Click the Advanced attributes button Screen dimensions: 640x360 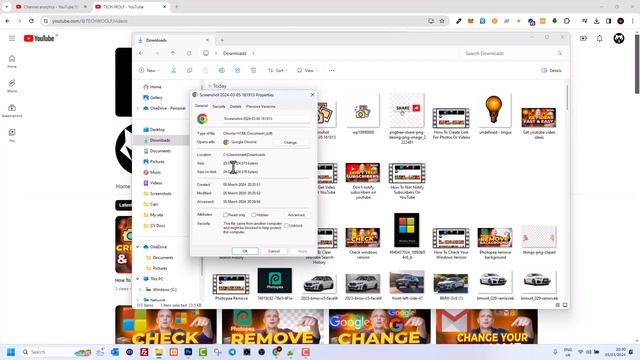[296, 215]
